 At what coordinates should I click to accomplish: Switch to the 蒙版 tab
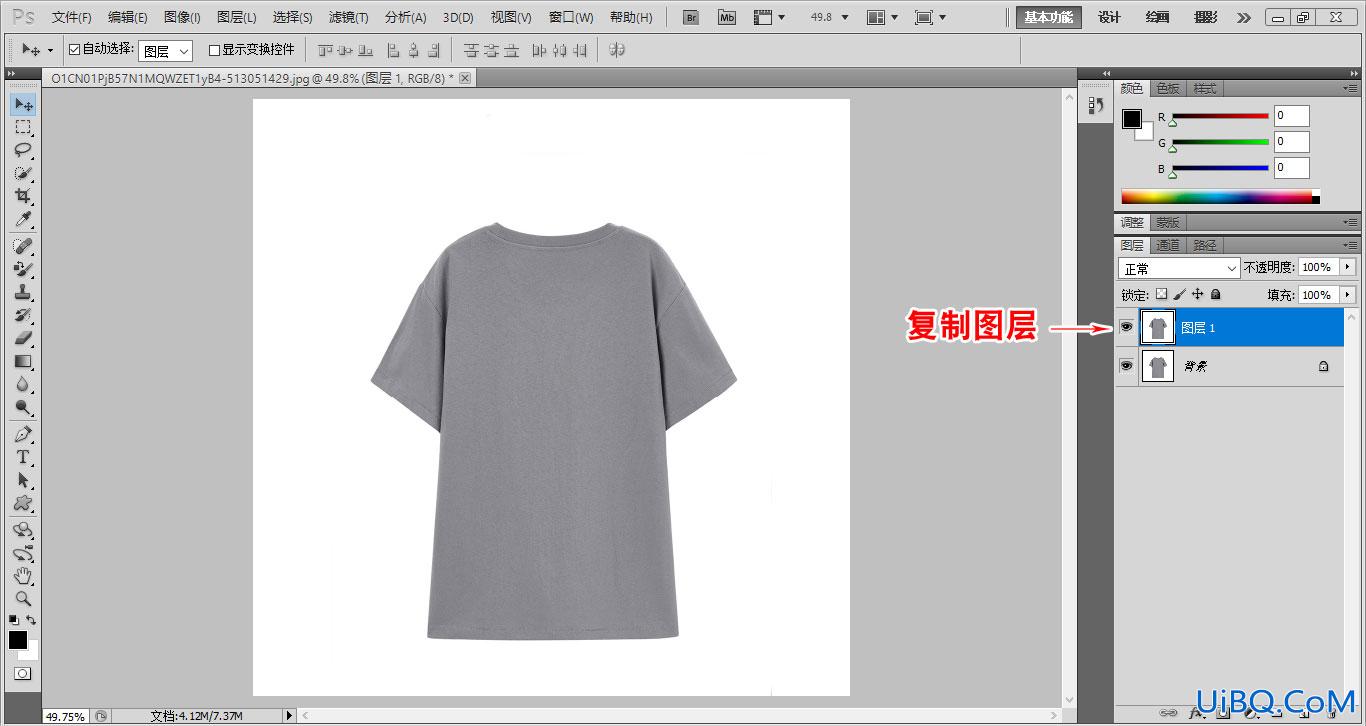point(1168,222)
